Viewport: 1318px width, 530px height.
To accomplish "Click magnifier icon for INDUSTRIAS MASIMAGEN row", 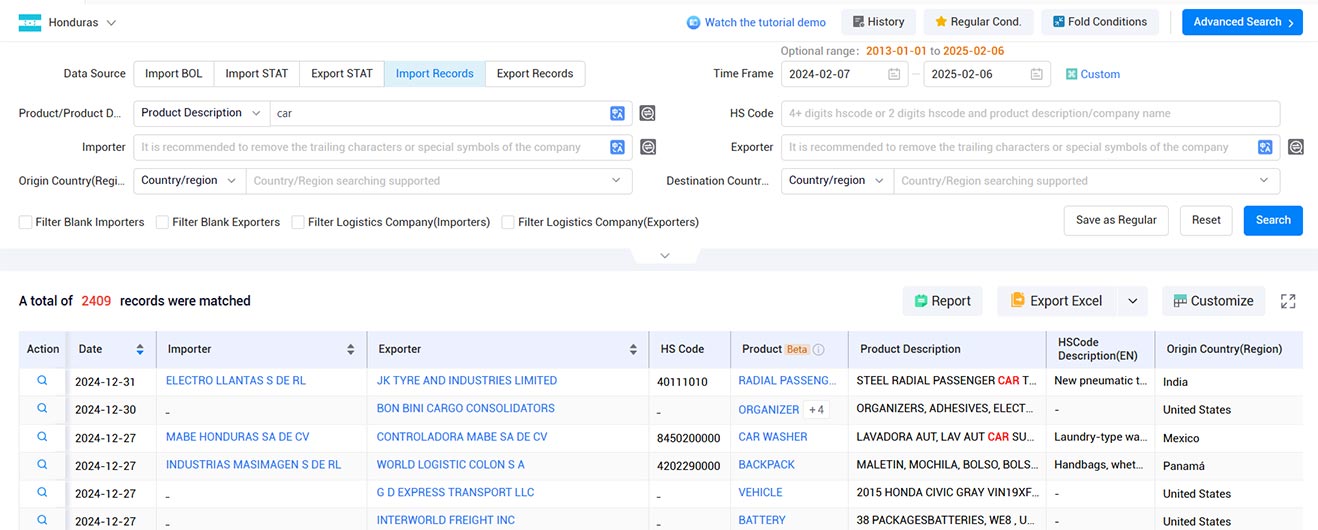I will click(42, 465).
